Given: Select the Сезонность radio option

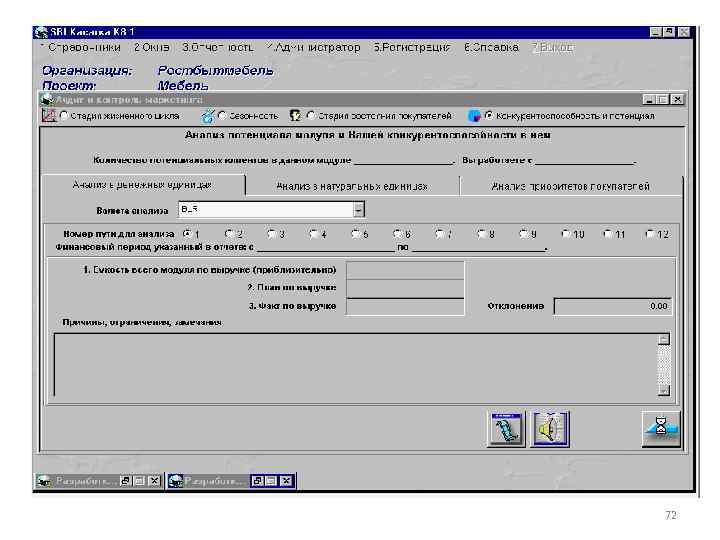Looking at the screenshot, I should (x=222, y=116).
